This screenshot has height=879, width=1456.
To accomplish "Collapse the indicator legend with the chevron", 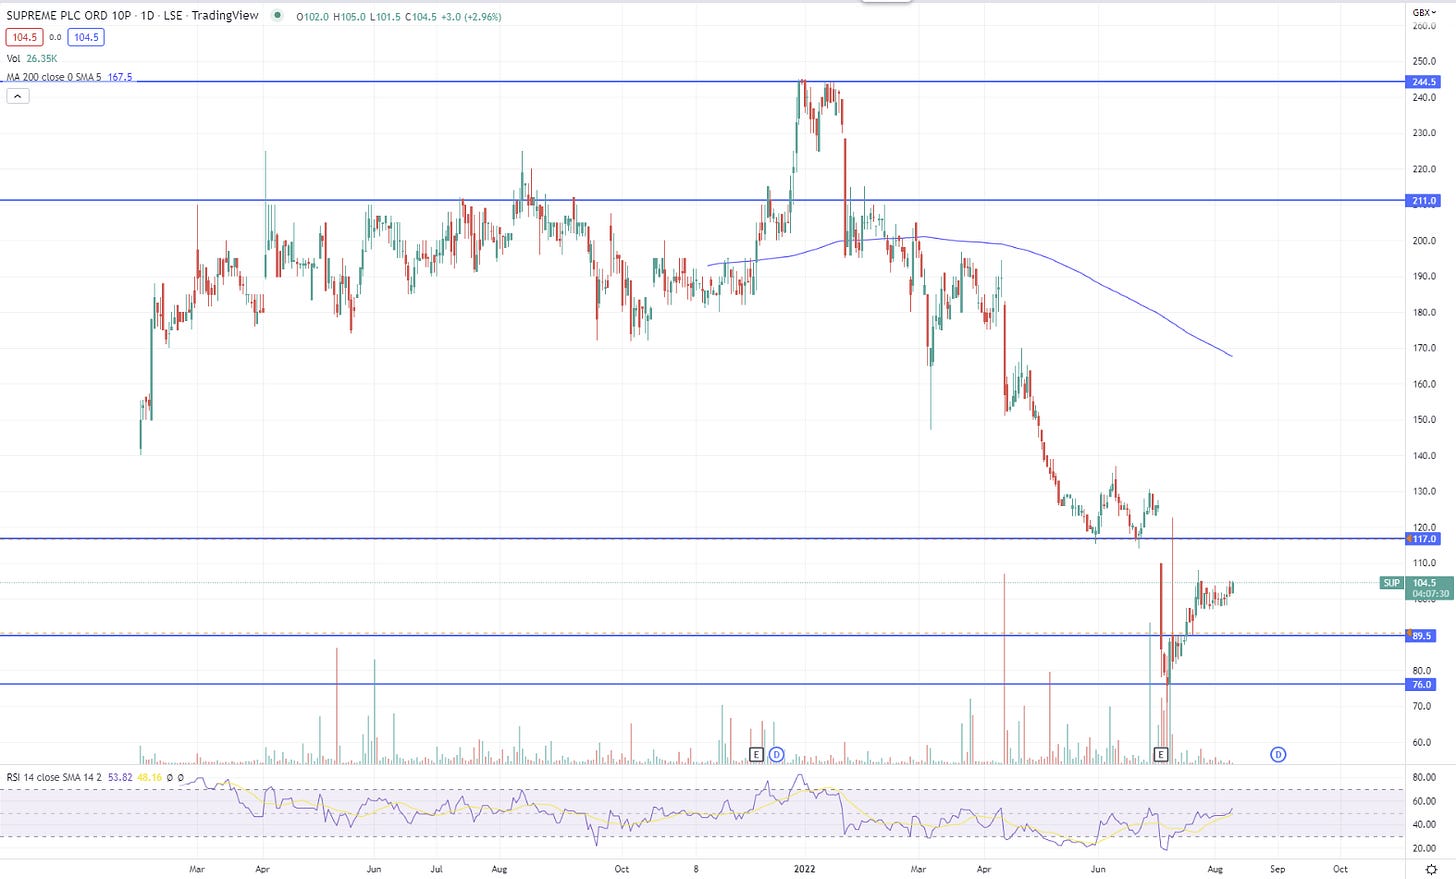I will 18,96.
